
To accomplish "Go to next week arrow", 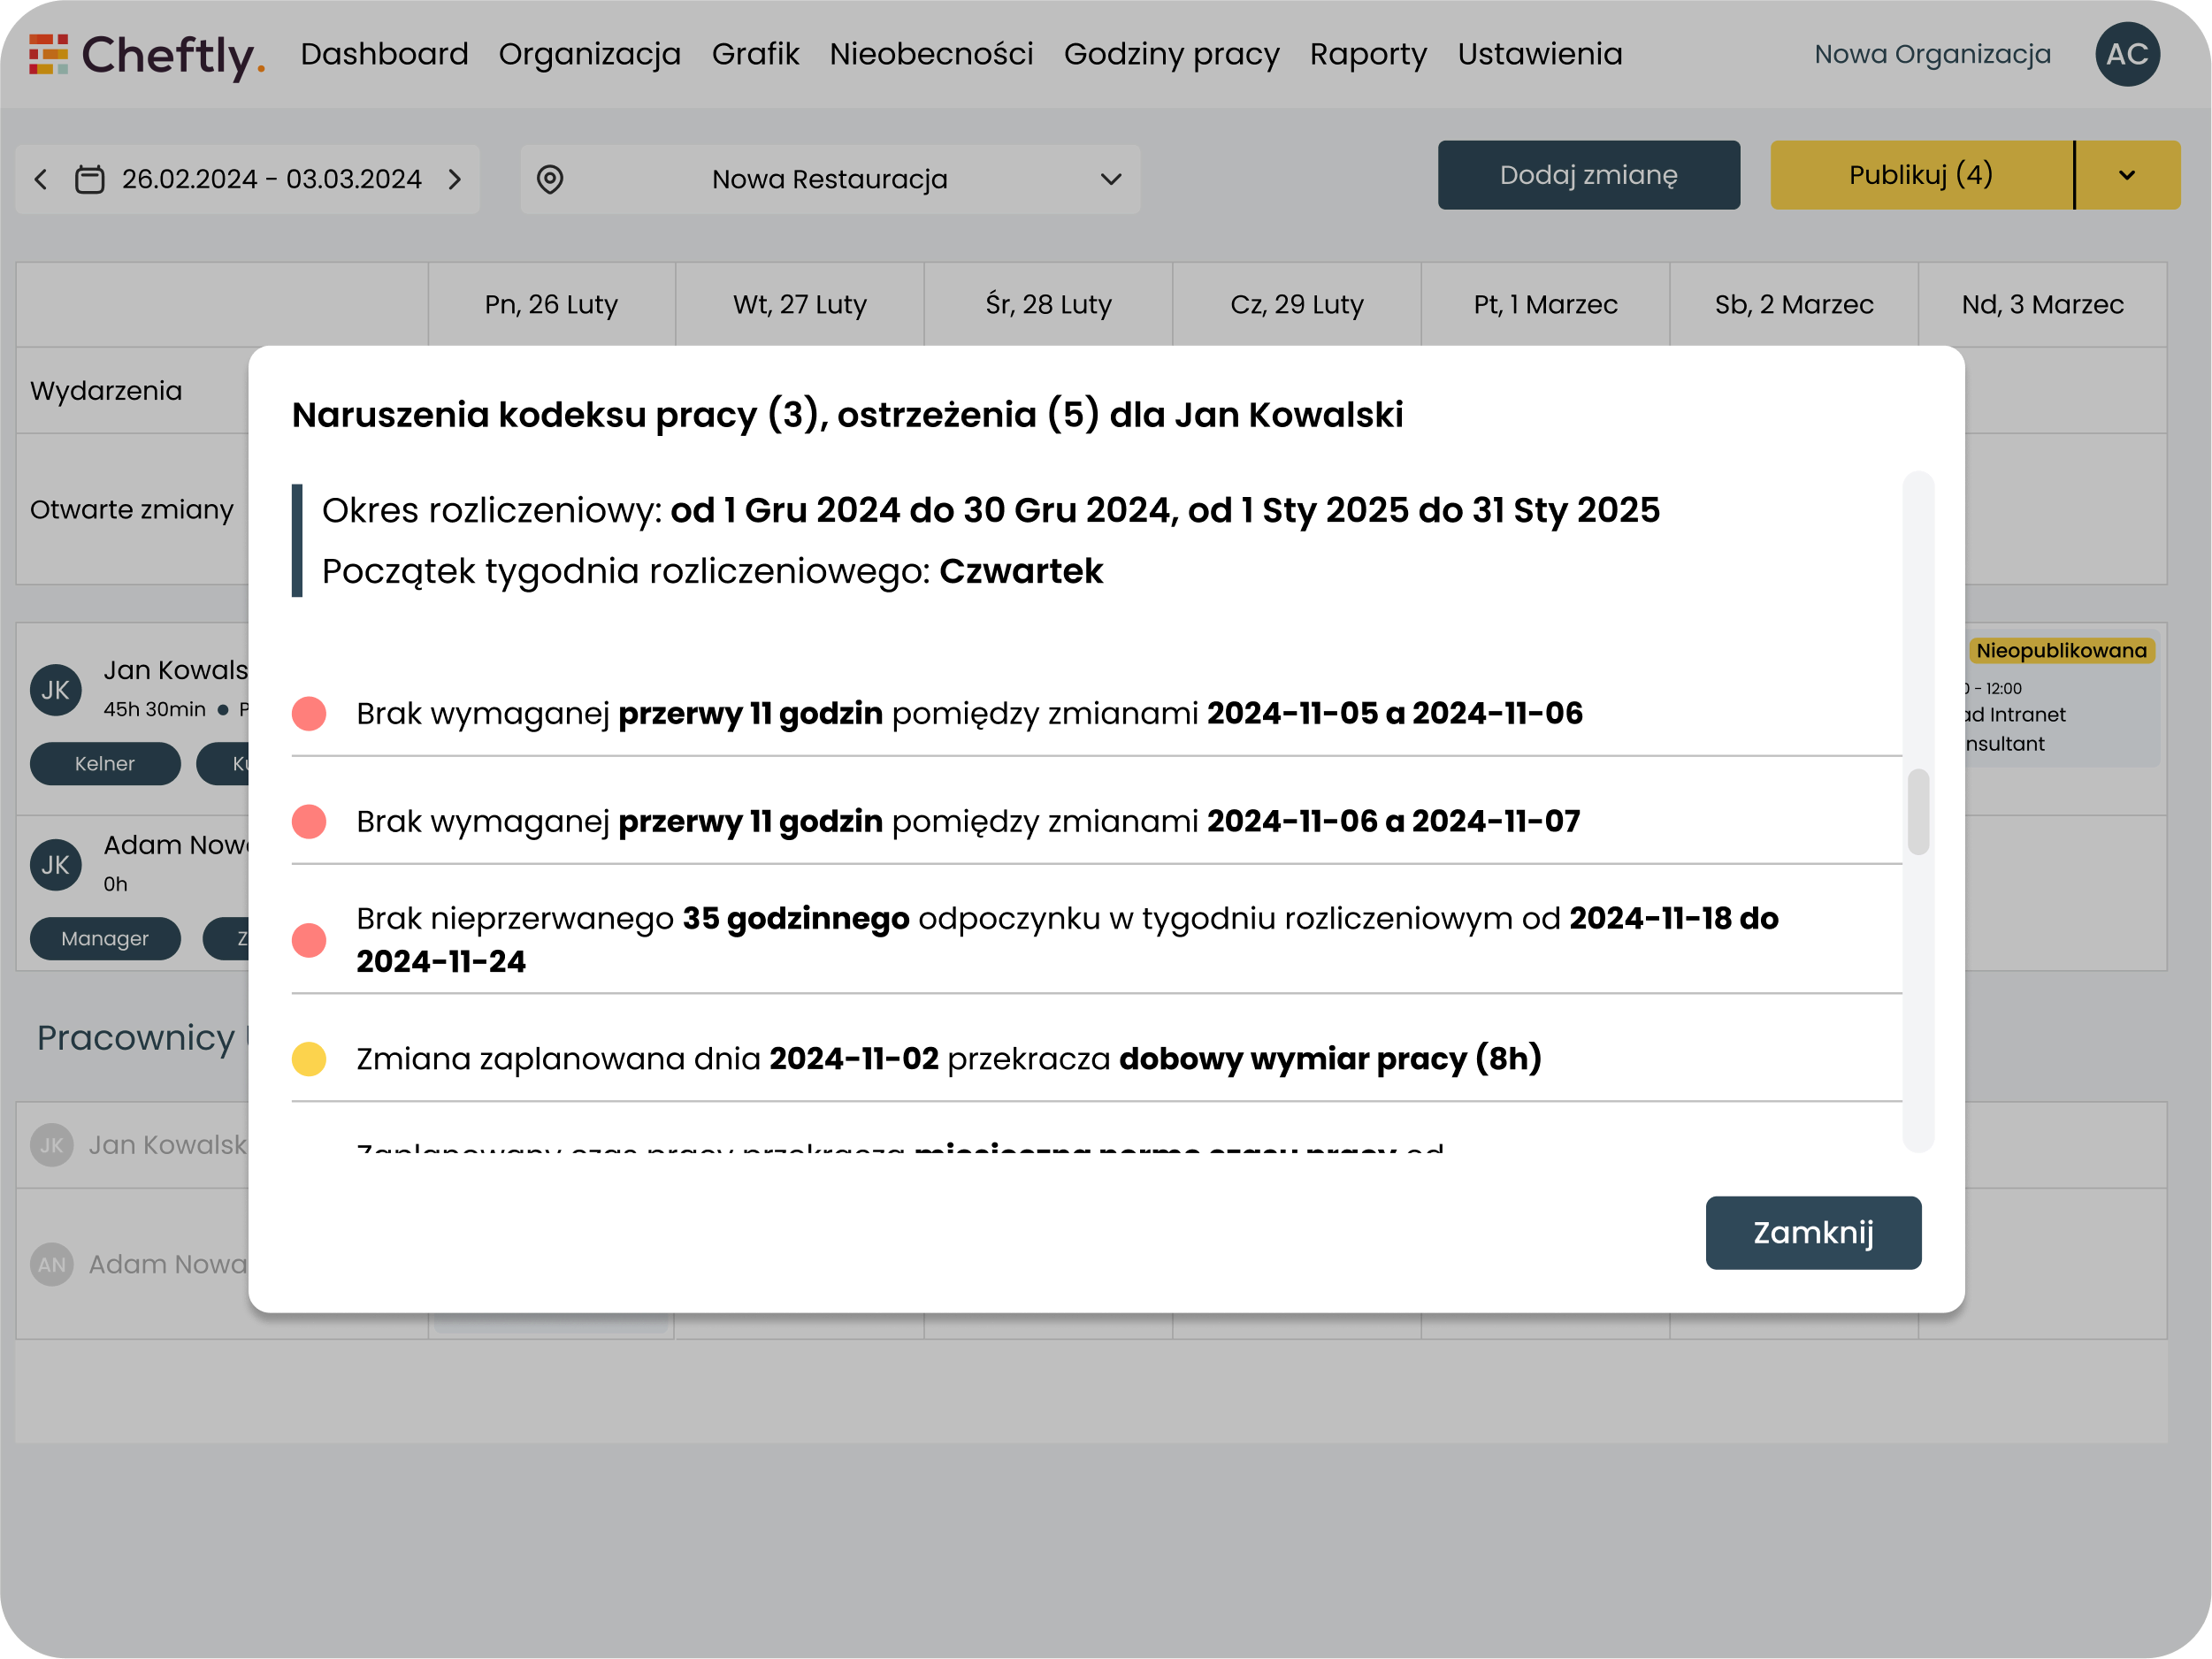I will (455, 179).
